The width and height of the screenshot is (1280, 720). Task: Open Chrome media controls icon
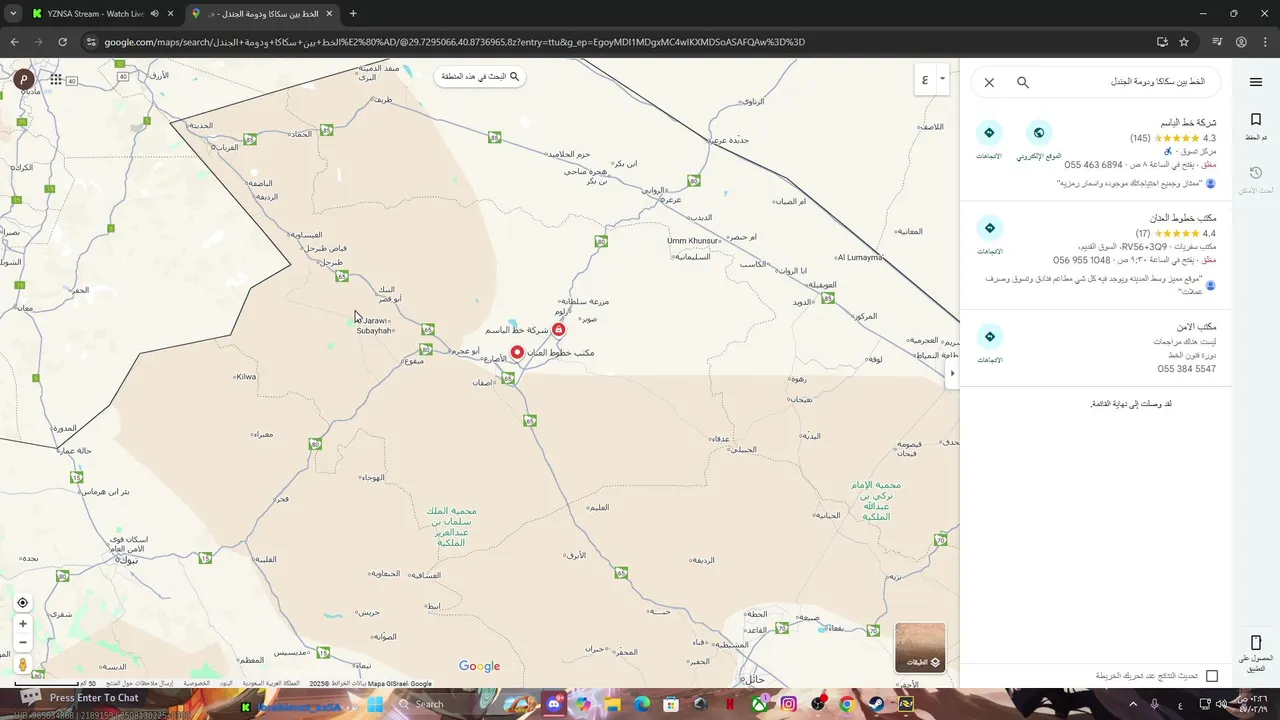click(1217, 42)
